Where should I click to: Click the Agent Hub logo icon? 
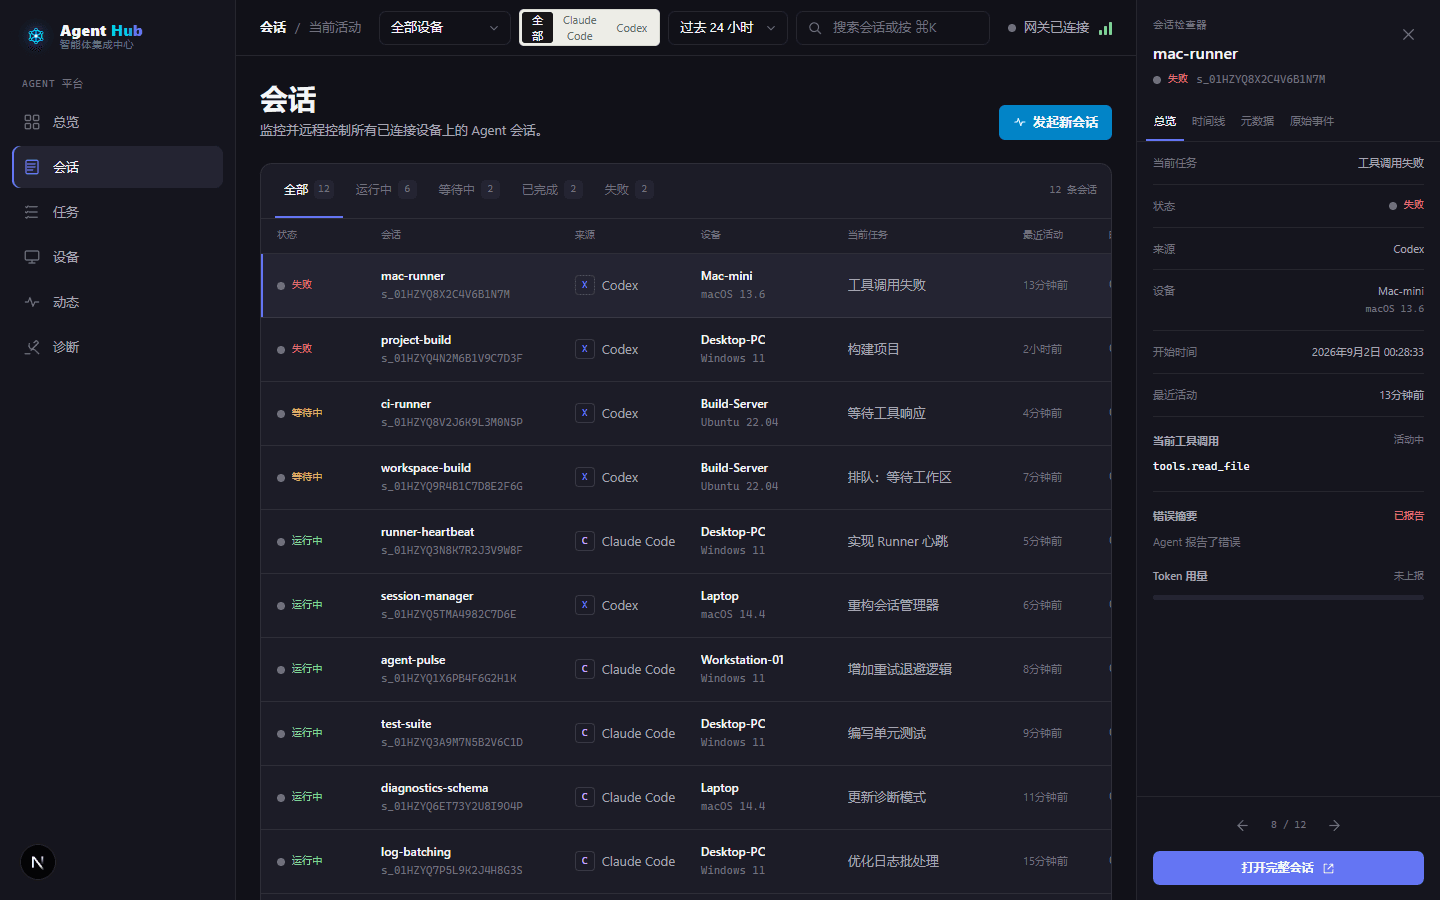click(36, 36)
